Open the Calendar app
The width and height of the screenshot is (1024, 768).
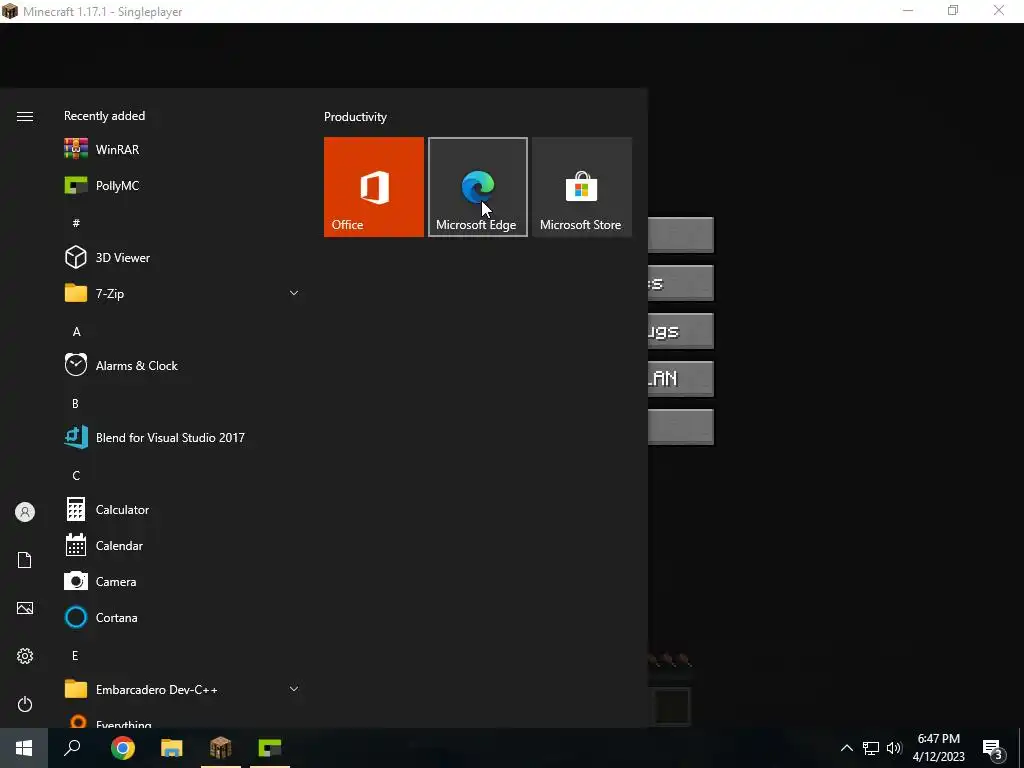pos(183,545)
